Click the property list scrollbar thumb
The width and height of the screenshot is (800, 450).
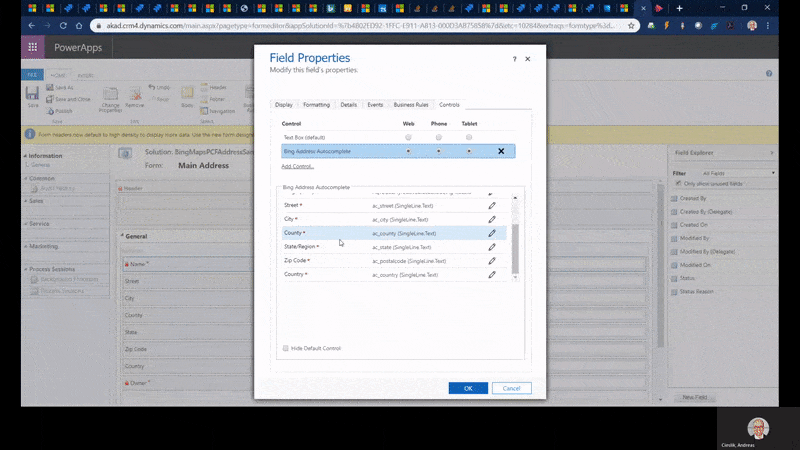(515, 248)
